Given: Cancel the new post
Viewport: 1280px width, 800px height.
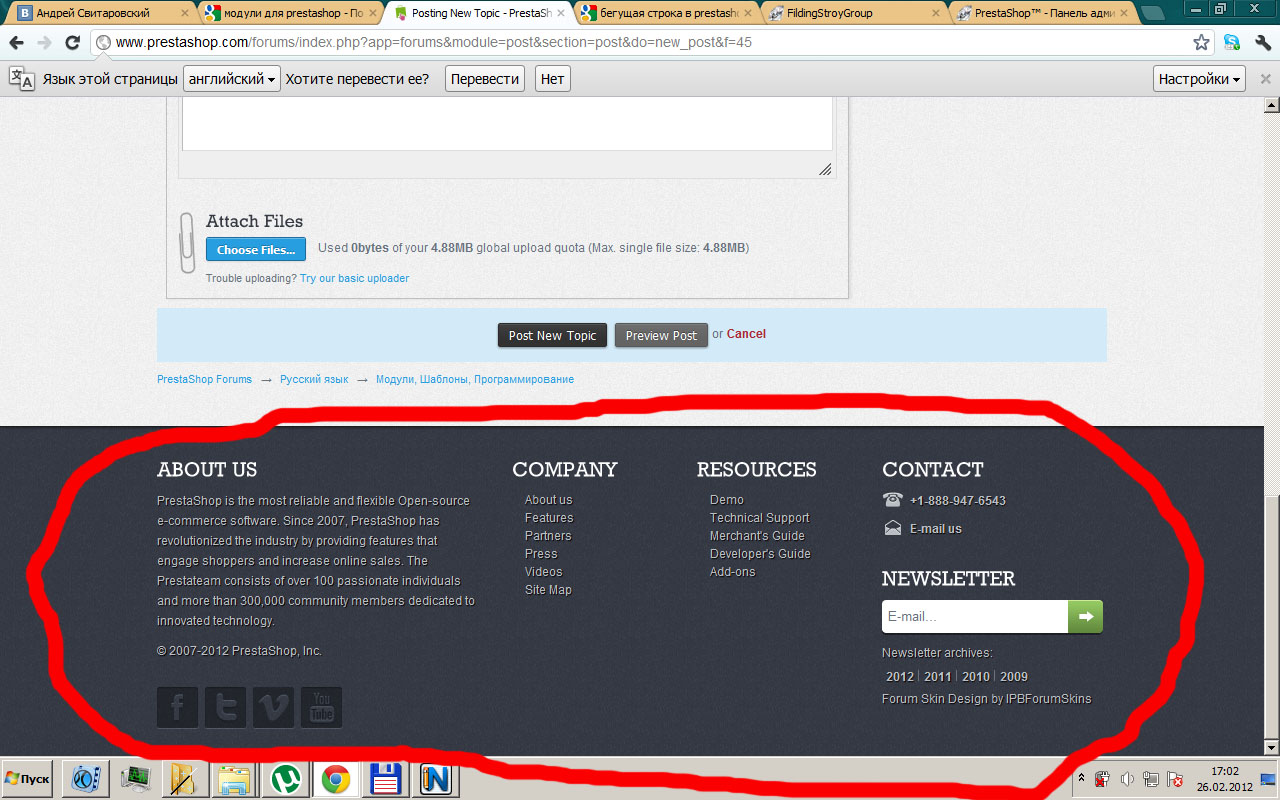Looking at the screenshot, I should 746,334.
